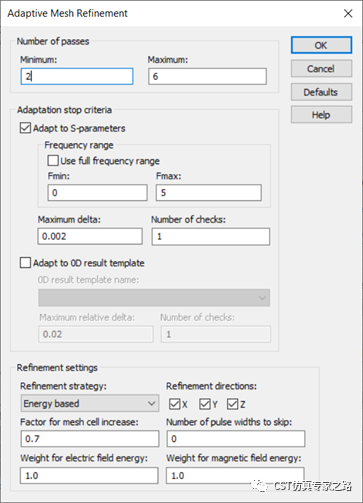Confirm settings with the OK button
The image size is (363, 503).
point(321,45)
